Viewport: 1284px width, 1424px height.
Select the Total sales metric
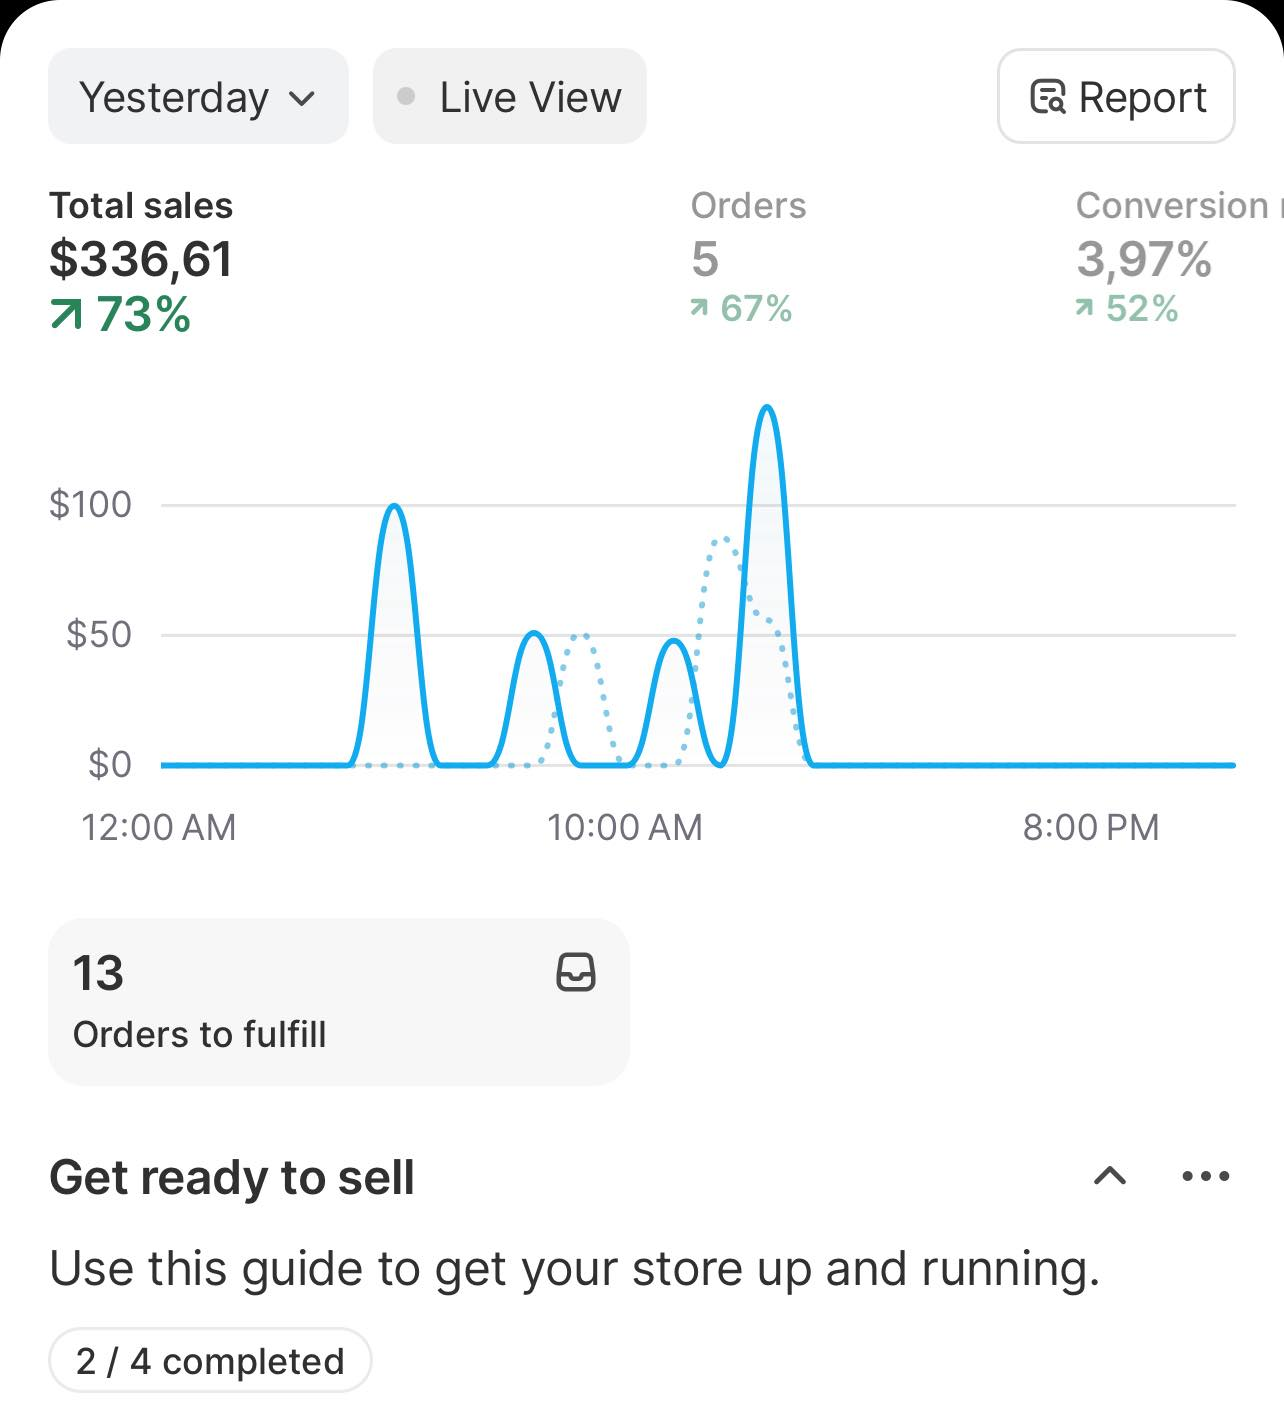[x=141, y=258]
